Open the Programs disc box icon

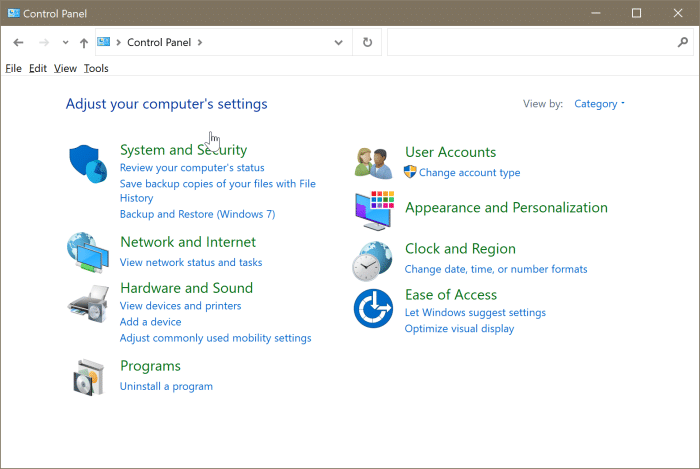point(89,378)
